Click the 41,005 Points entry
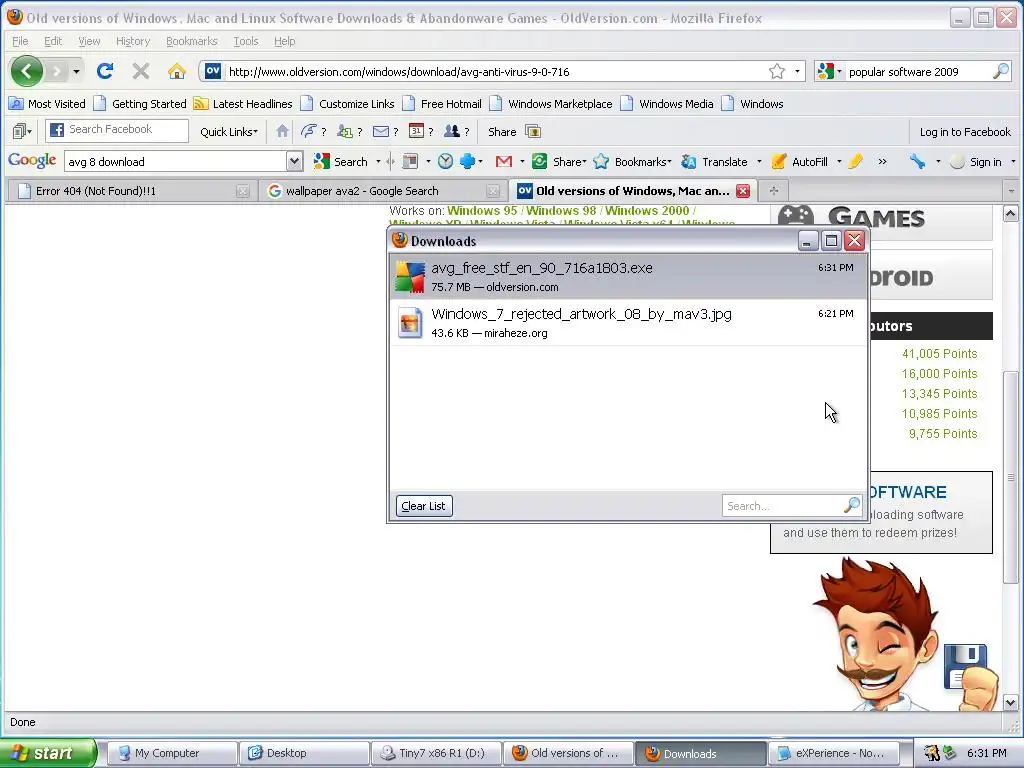1024x768 pixels. click(939, 354)
